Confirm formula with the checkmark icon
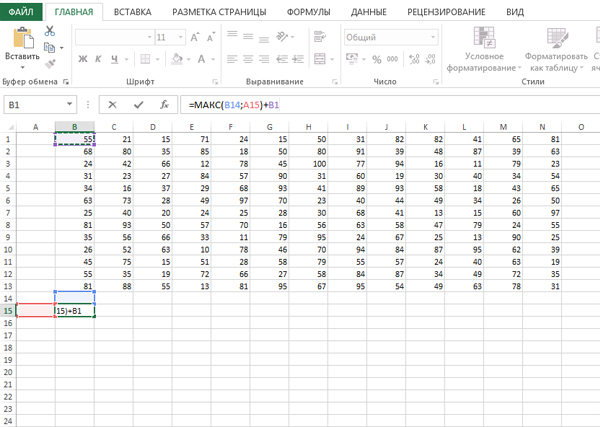600x427 pixels. (138, 104)
